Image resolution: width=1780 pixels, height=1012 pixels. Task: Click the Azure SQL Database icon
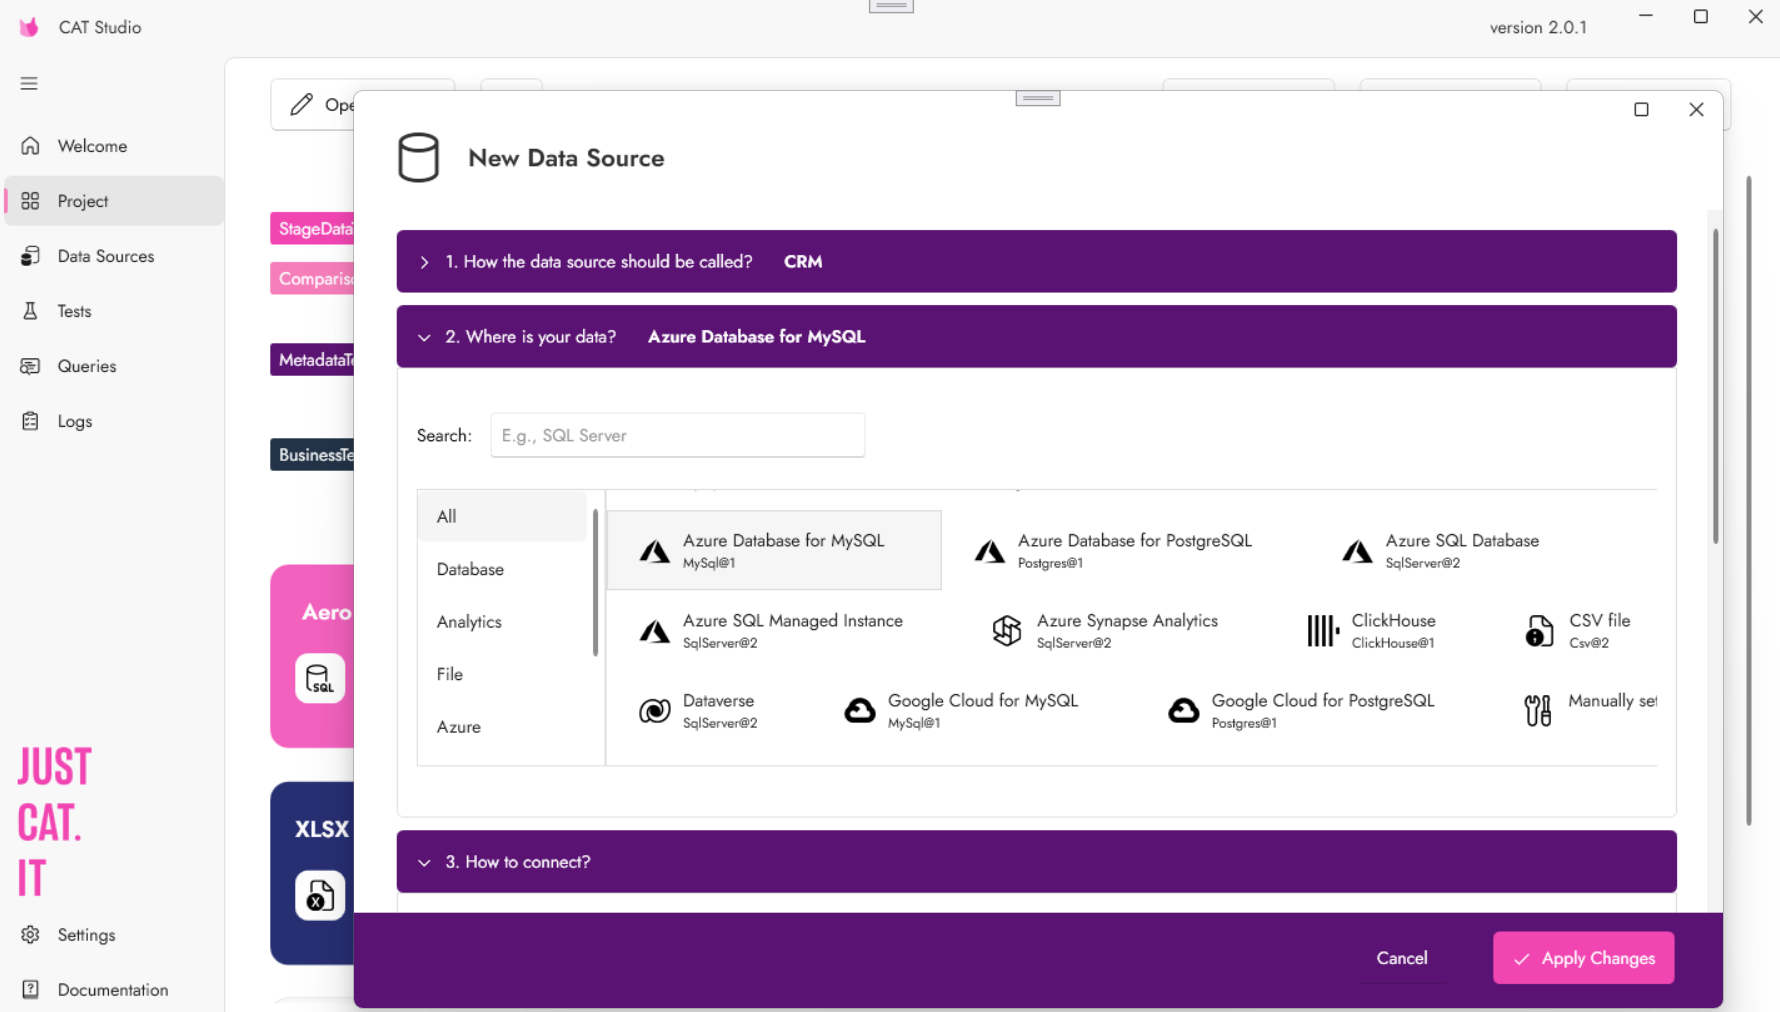(1356, 551)
